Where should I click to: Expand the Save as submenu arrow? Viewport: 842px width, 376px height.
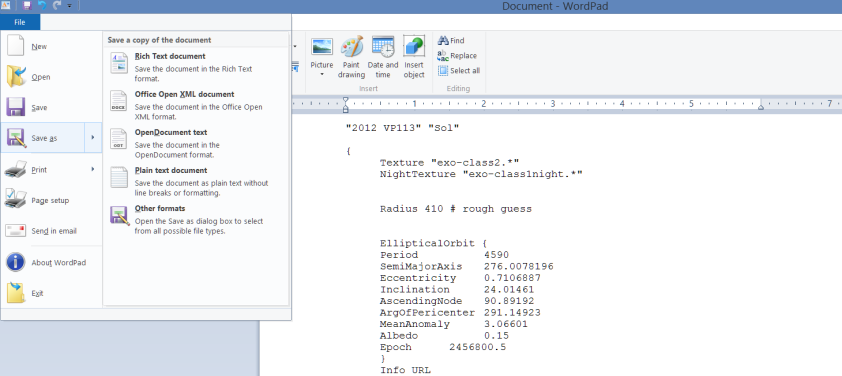(93, 138)
